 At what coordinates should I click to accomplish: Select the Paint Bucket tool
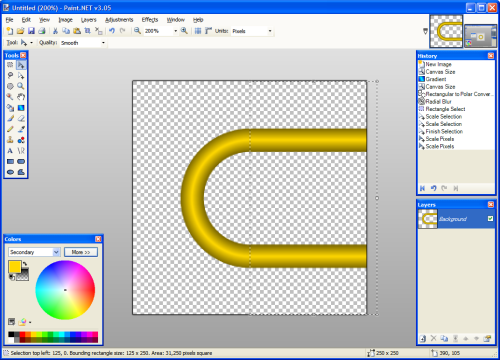click(10, 108)
